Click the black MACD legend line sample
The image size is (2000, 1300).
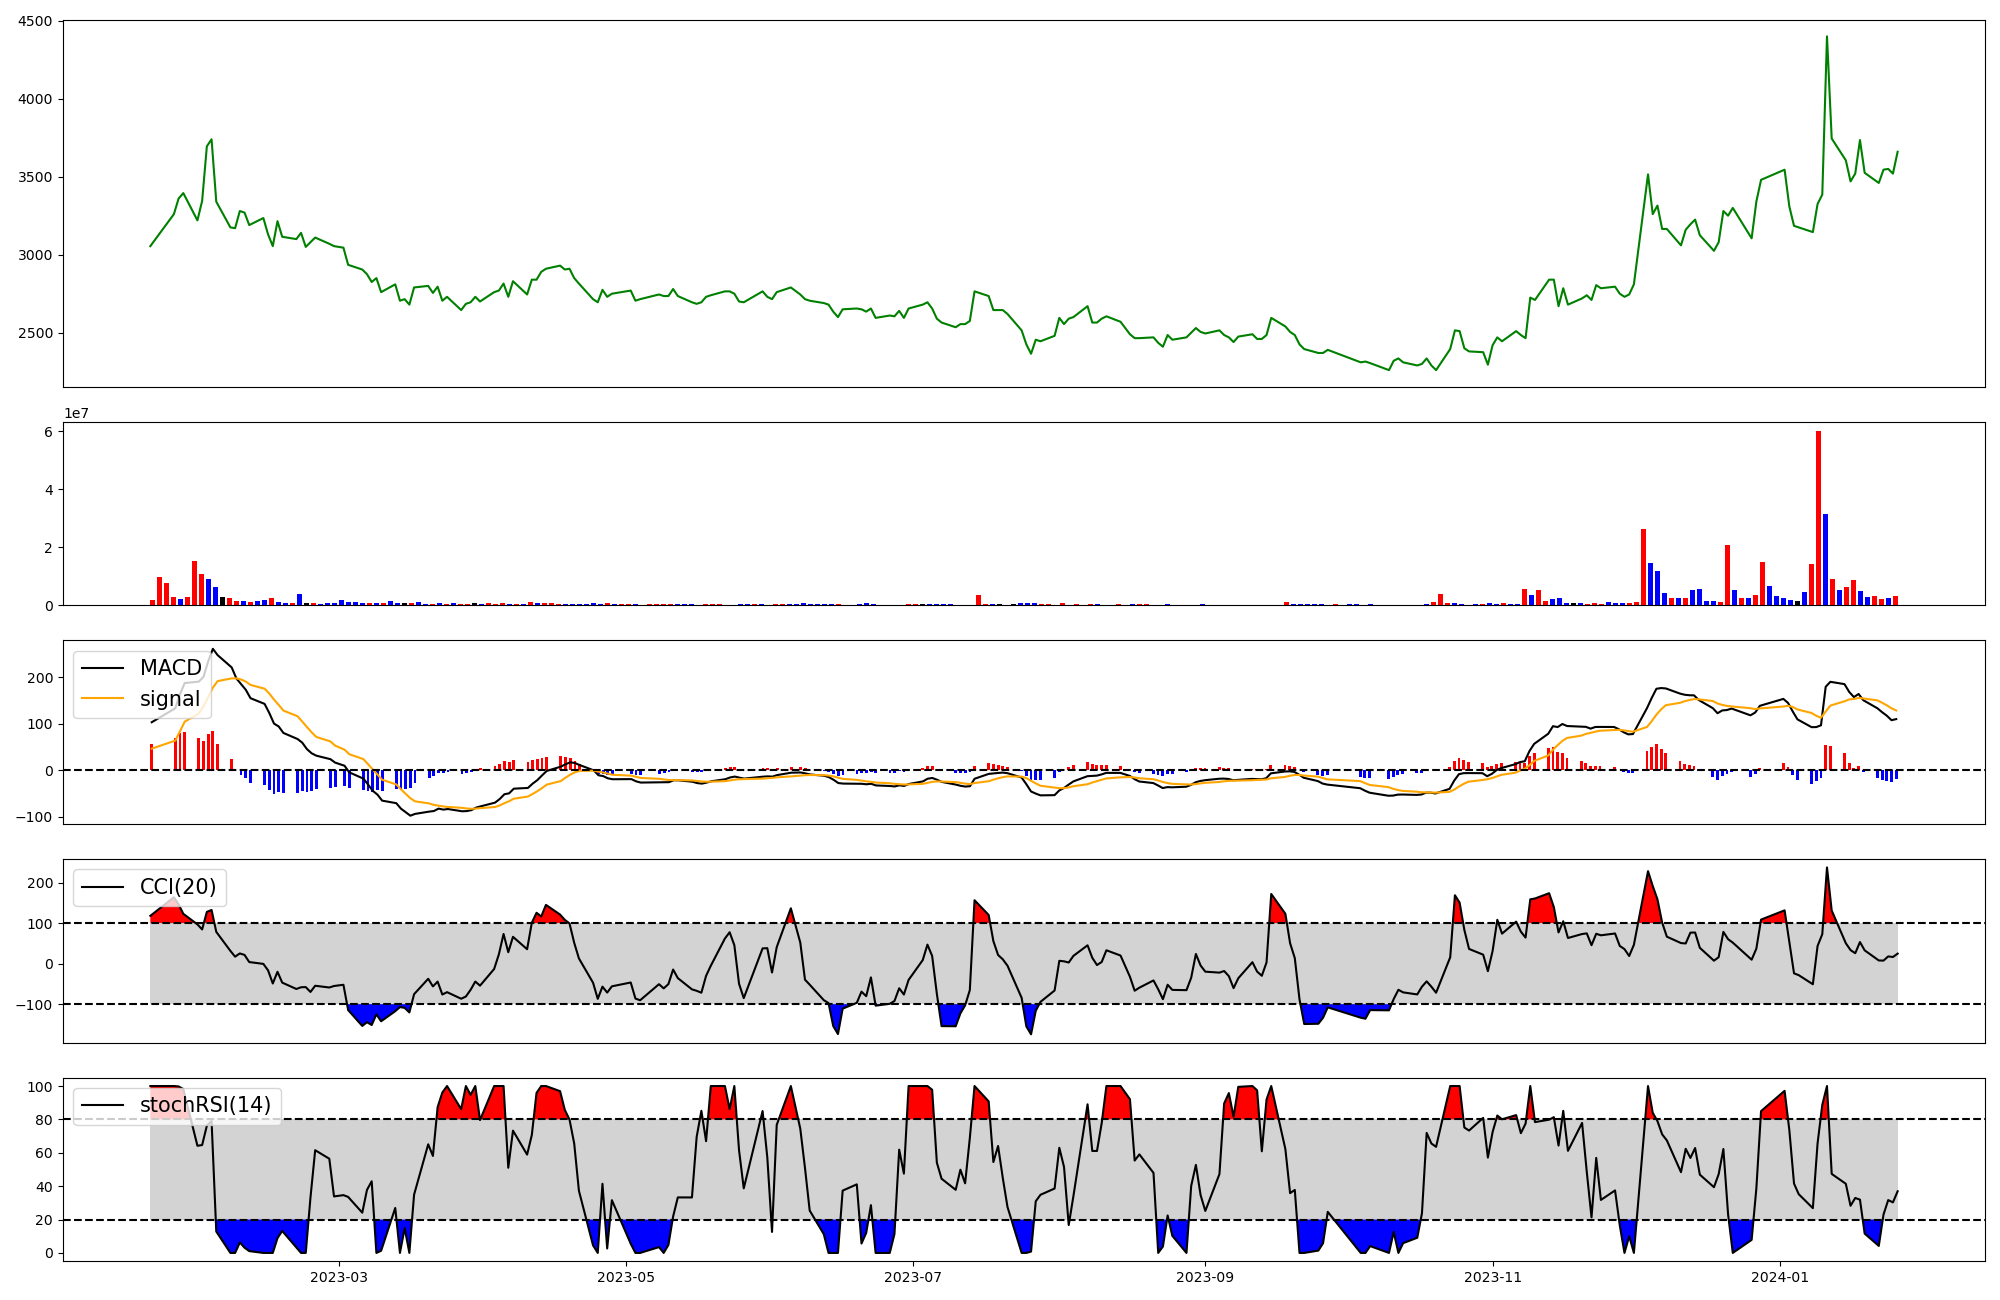102,668
